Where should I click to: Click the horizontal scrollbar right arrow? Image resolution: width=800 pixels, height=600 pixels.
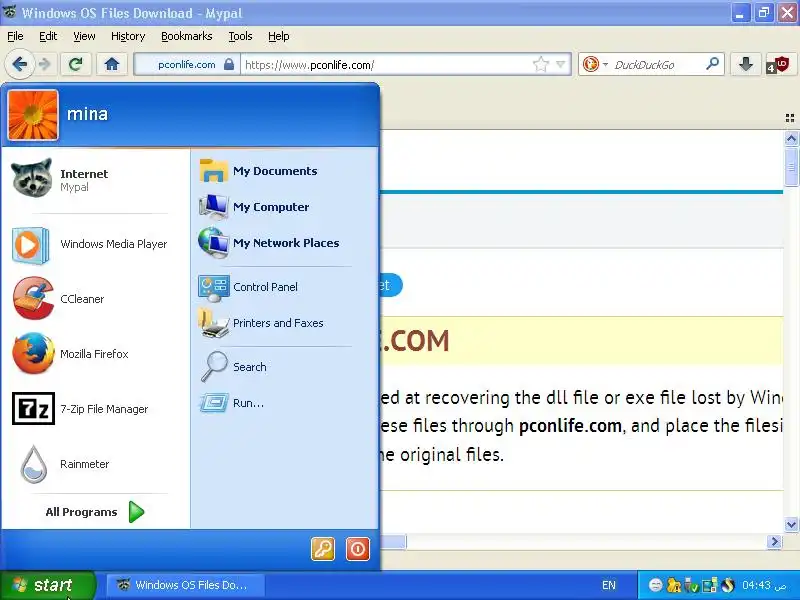pyautogui.click(x=774, y=542)
